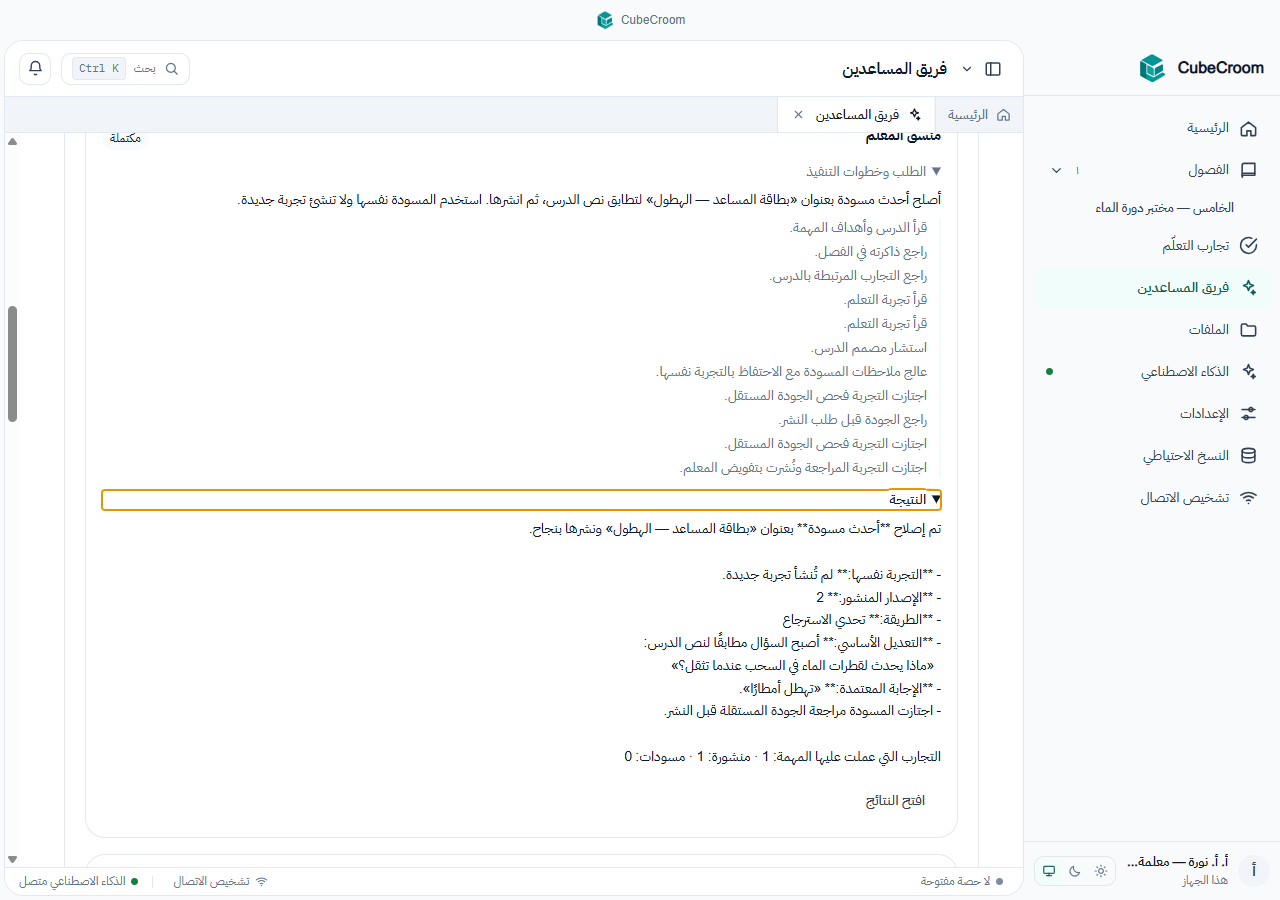Open the dropdown chevron beside the فريق المساعدين page title
This screenshot has height=900, width=1280.
967,69
